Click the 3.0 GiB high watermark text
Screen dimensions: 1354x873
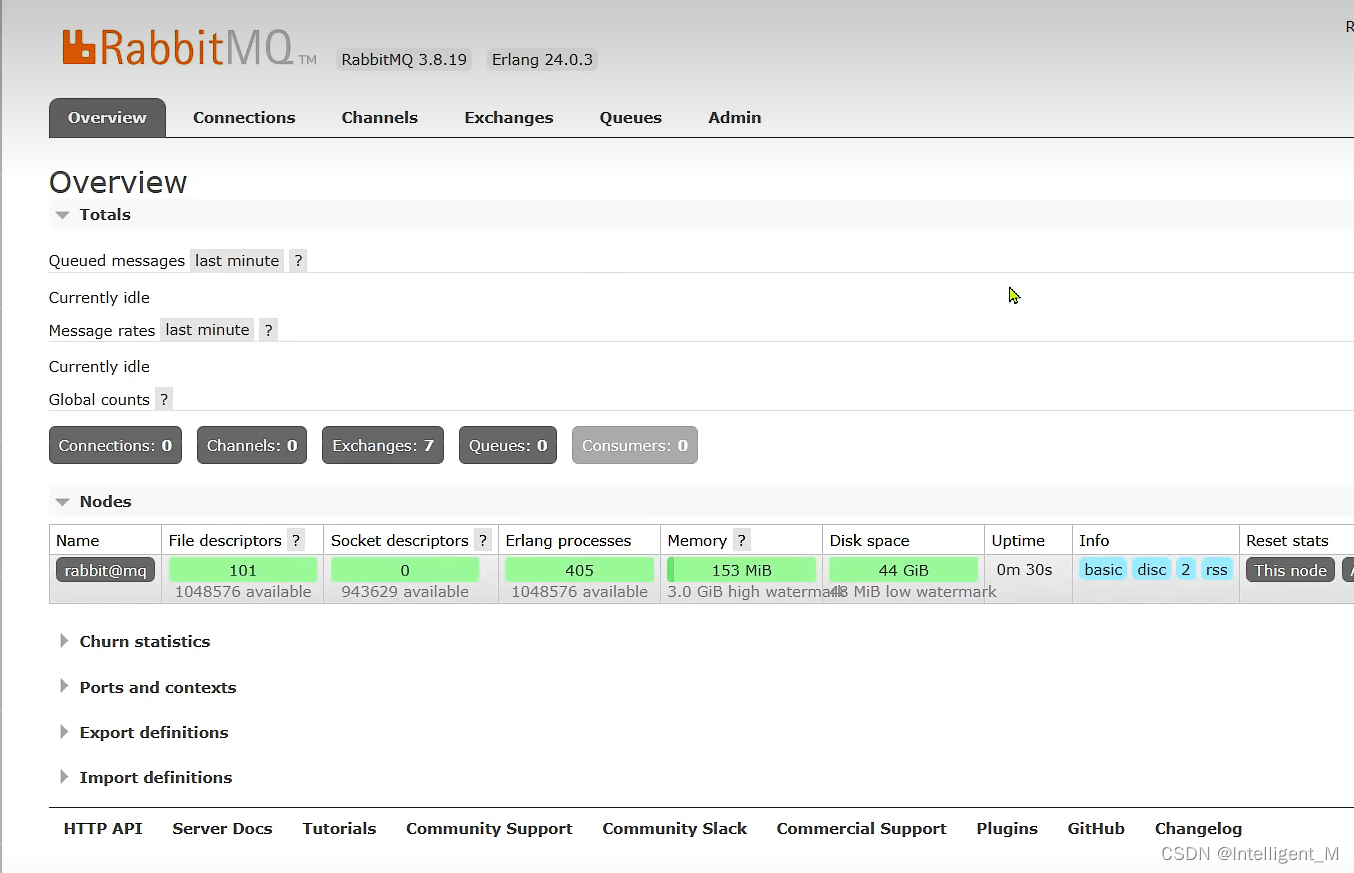click(754, 592)
